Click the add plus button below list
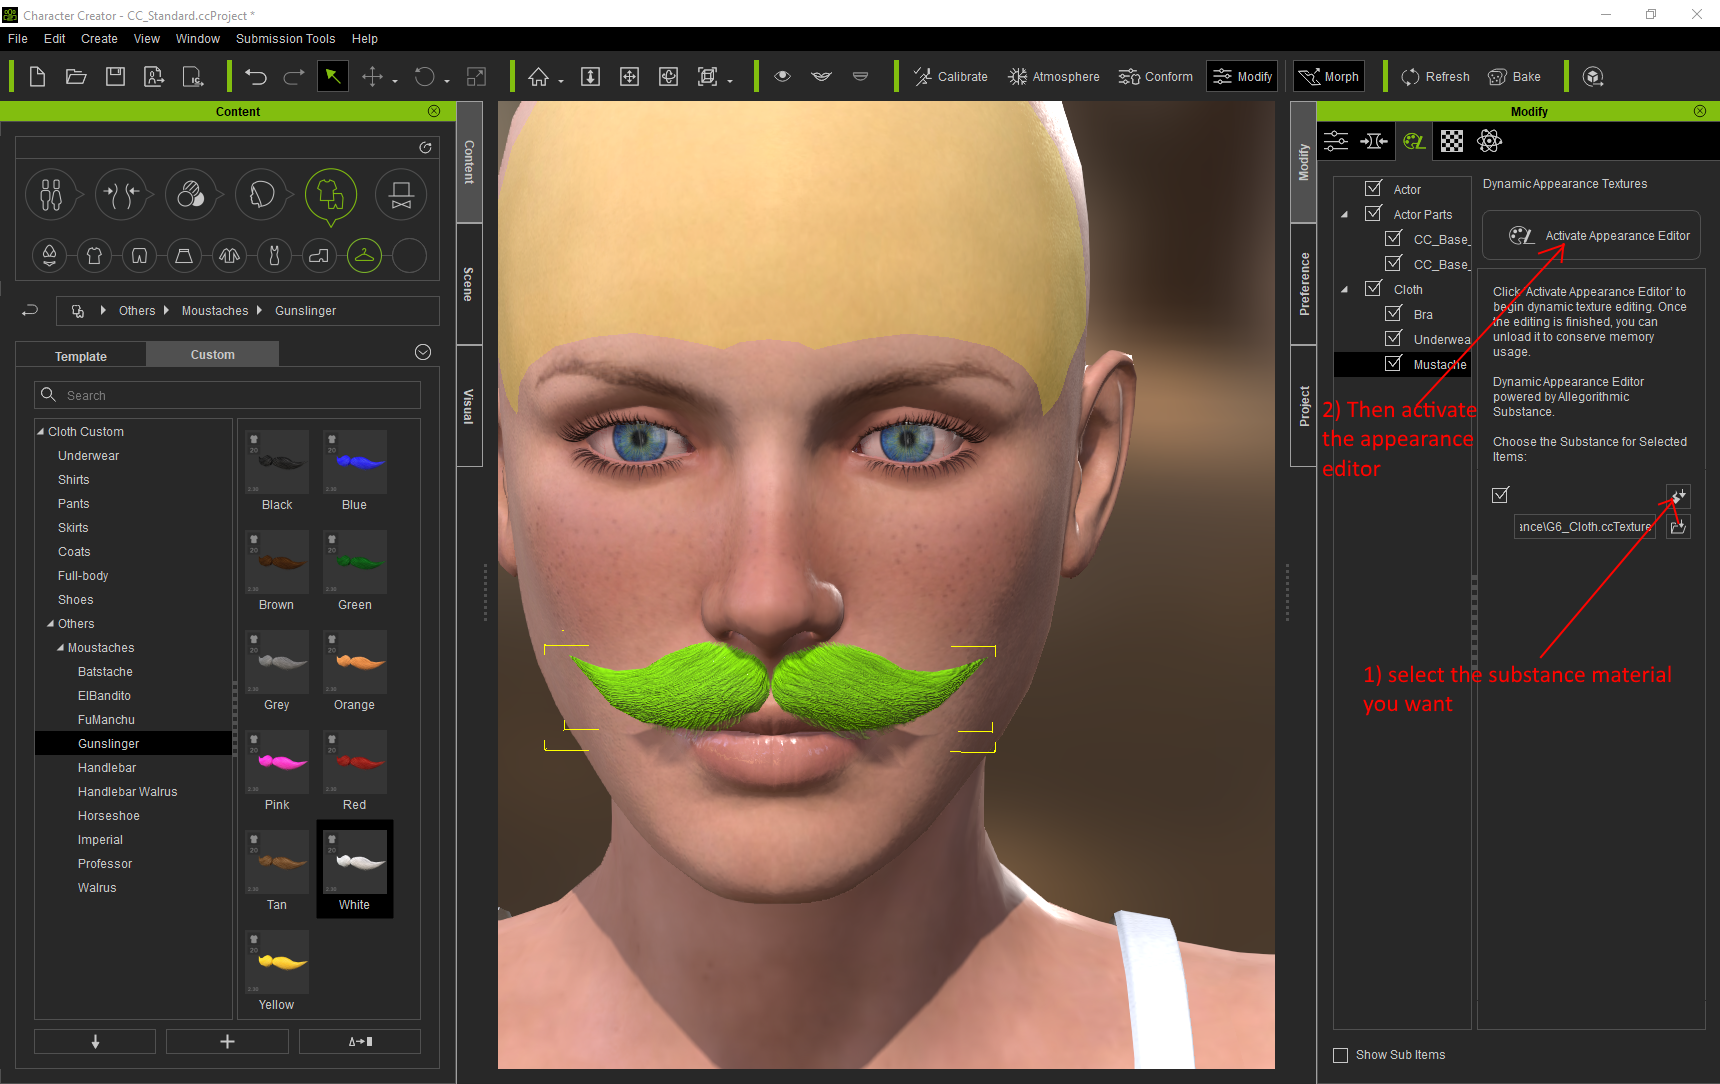The height and width of the screenshot is (1084, 1720). tap(227, 1042)
